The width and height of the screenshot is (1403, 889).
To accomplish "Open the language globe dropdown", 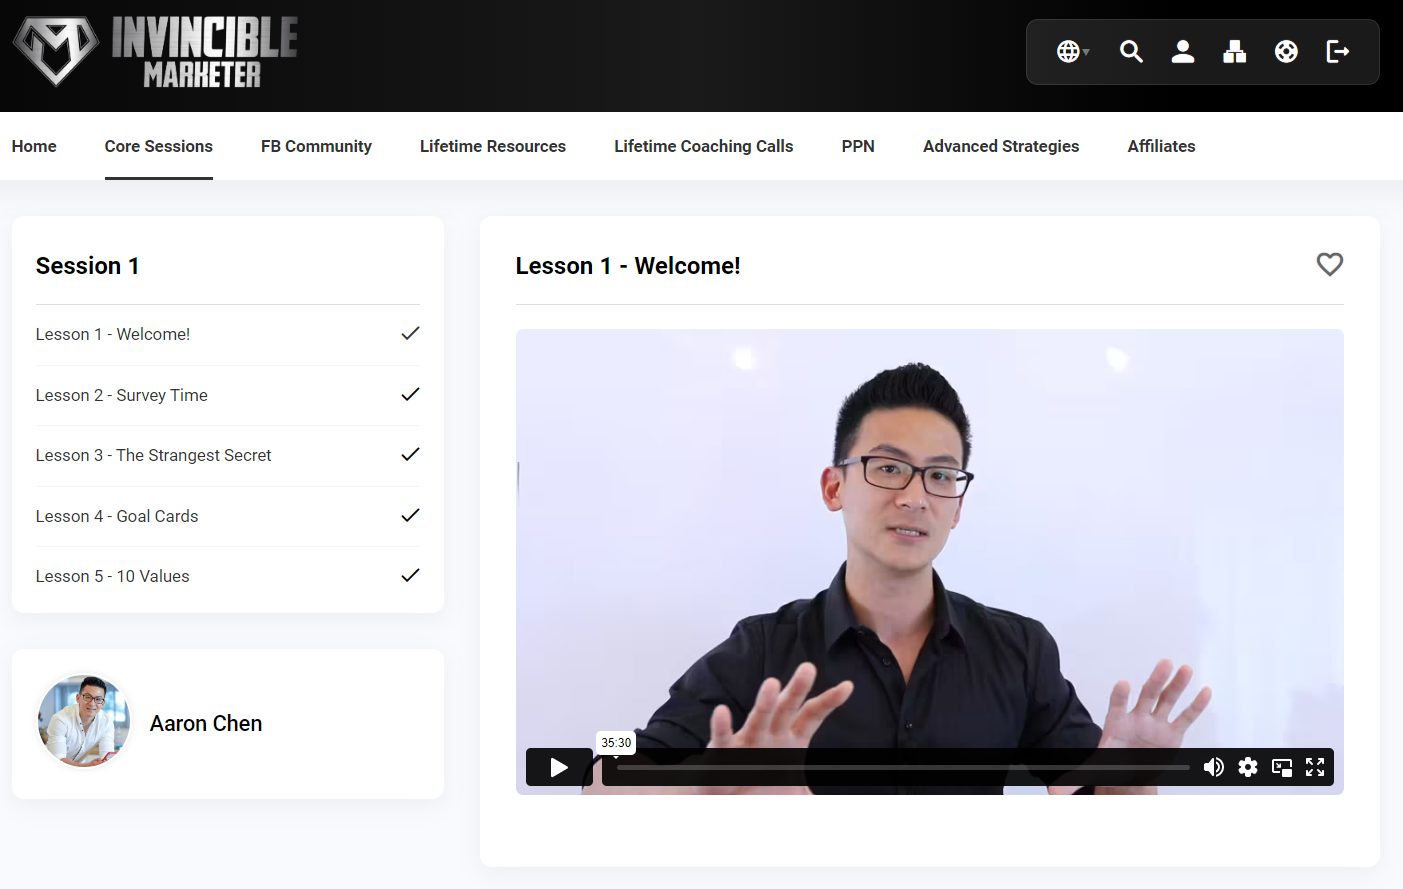I will 1072,51.
